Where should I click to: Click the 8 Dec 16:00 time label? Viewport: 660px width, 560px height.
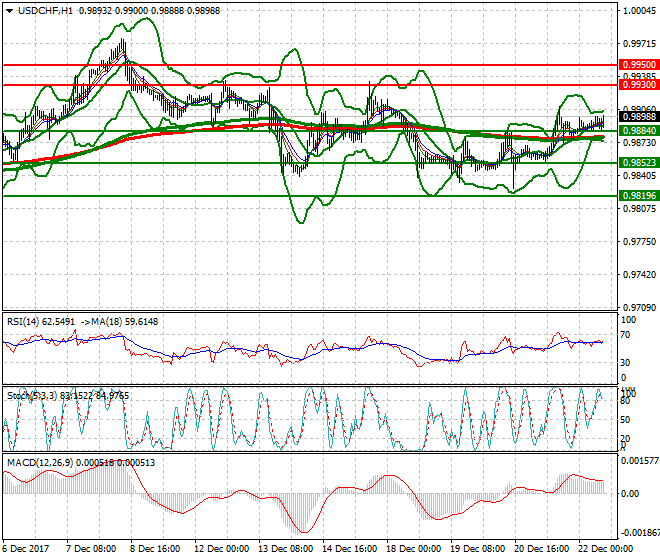coord(155,549)
